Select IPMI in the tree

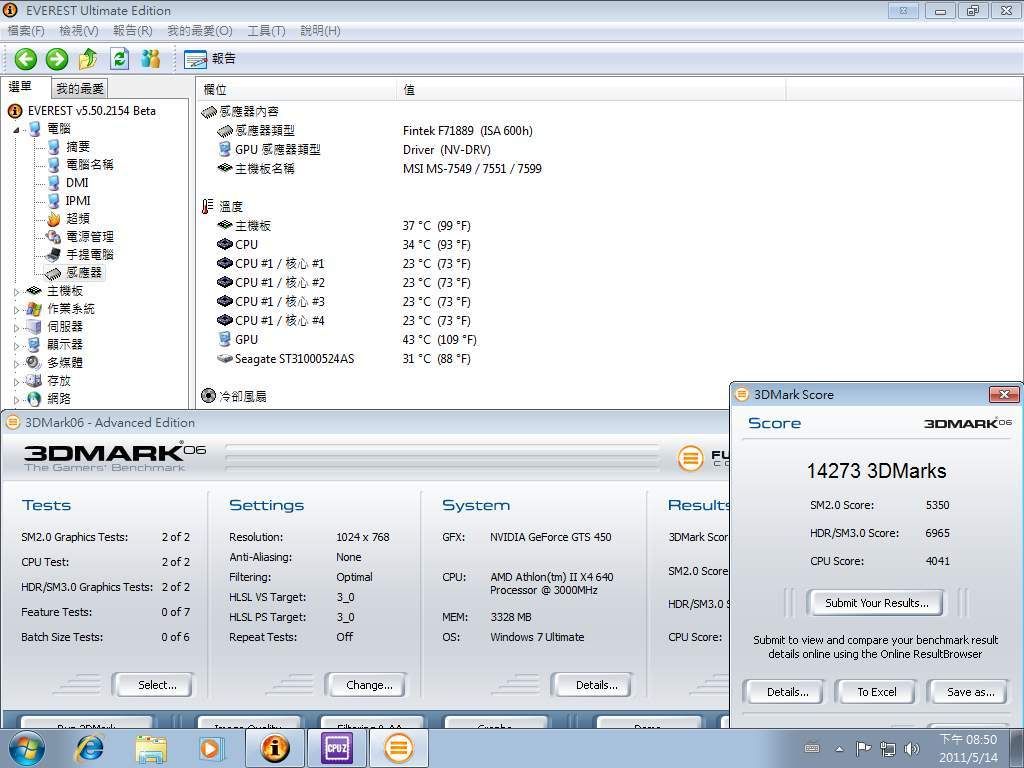coord(78,200)
